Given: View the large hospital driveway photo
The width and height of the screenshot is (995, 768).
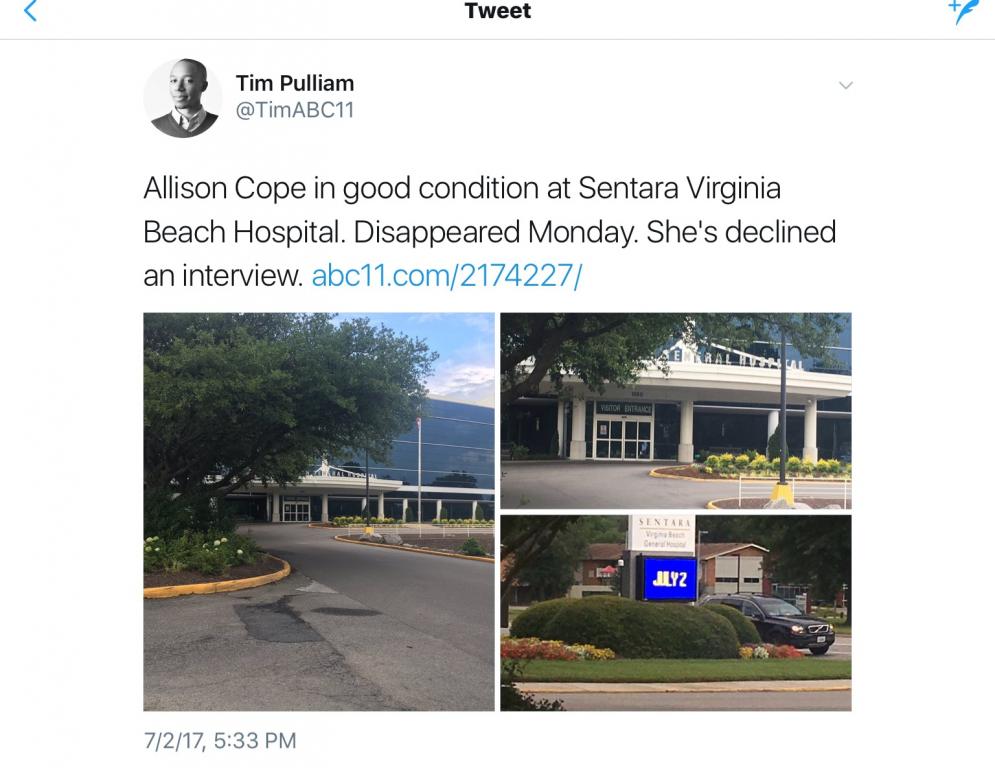Looking at the screenshot, I should pos(319,512).
